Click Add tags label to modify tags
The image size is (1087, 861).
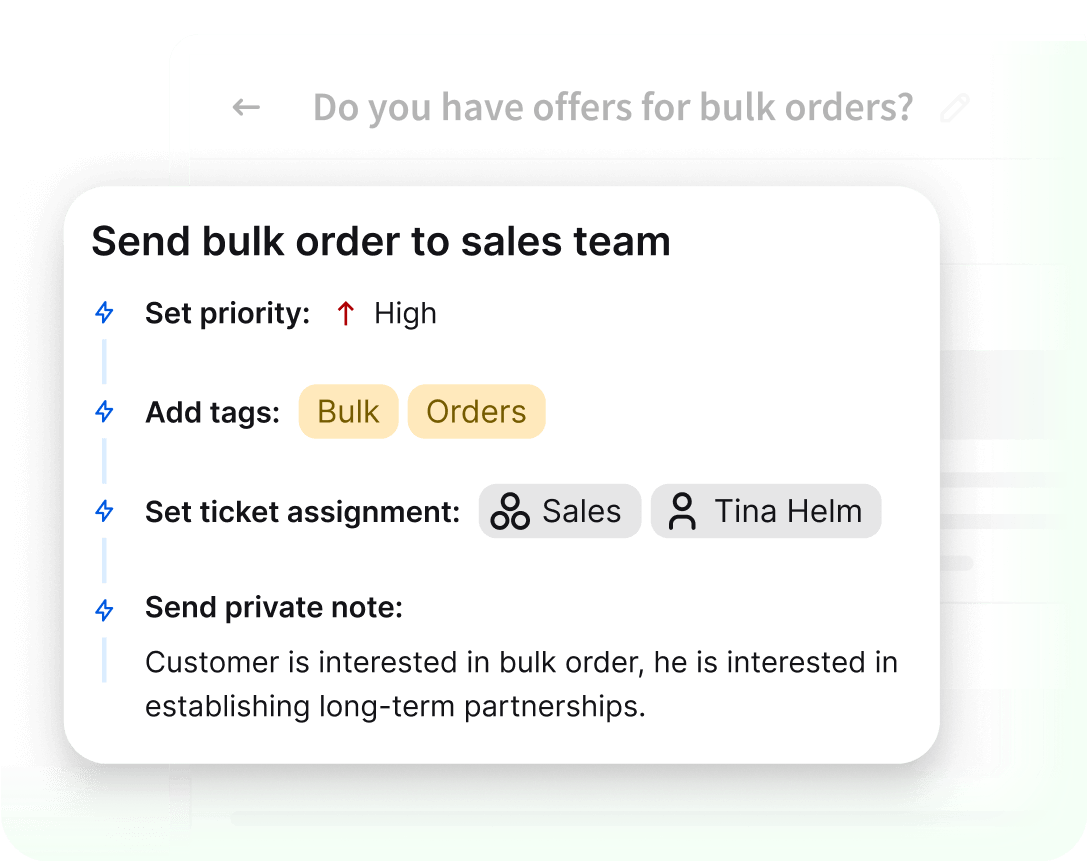tap(212, 411)
